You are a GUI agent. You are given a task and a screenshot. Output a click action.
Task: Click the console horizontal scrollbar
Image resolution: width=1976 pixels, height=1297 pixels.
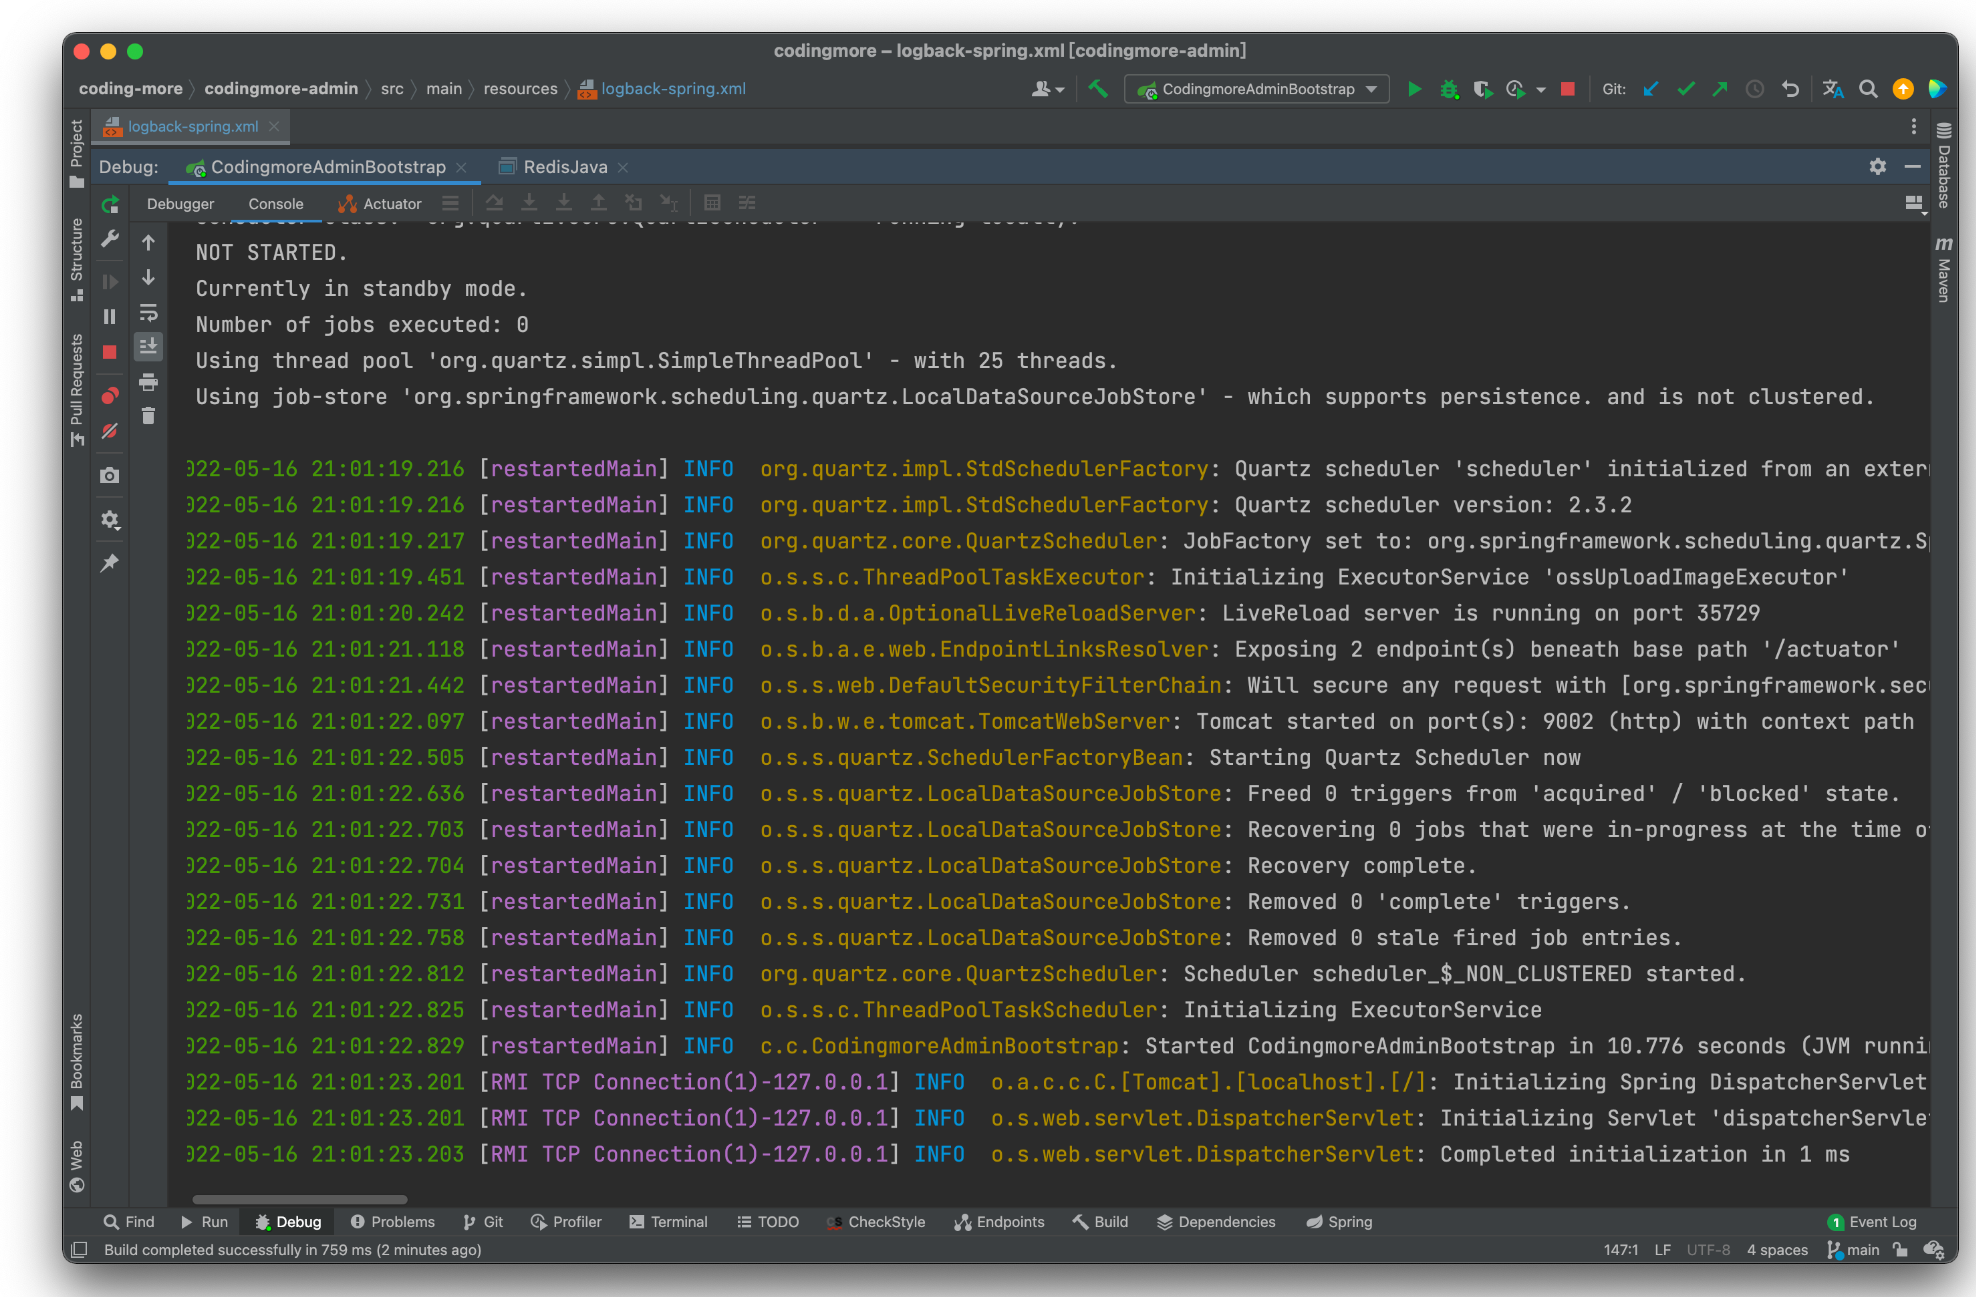(x=300, y=1199)
